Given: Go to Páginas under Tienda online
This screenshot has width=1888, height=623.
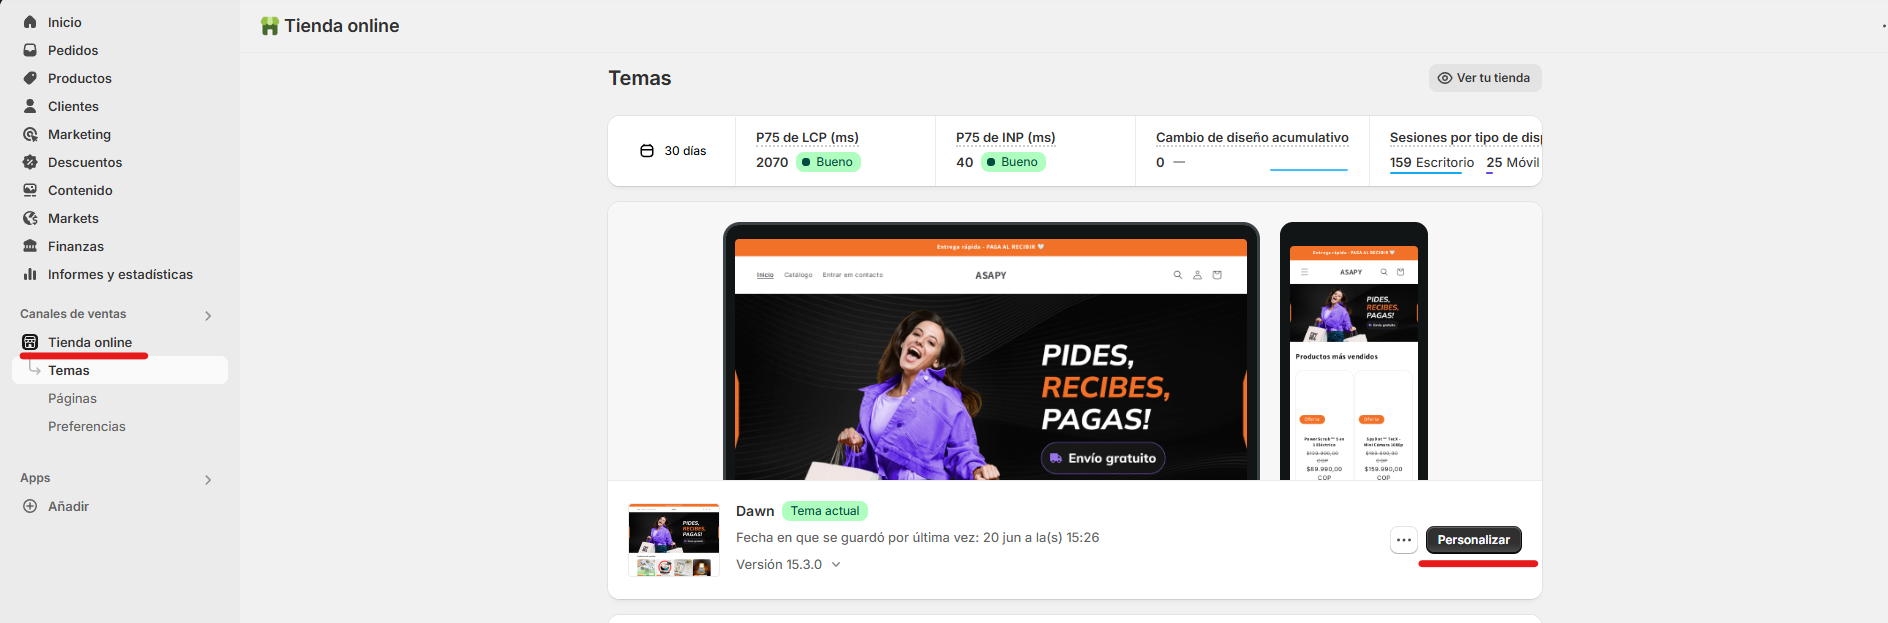Looking at the screenshot, I should [72, 398].
